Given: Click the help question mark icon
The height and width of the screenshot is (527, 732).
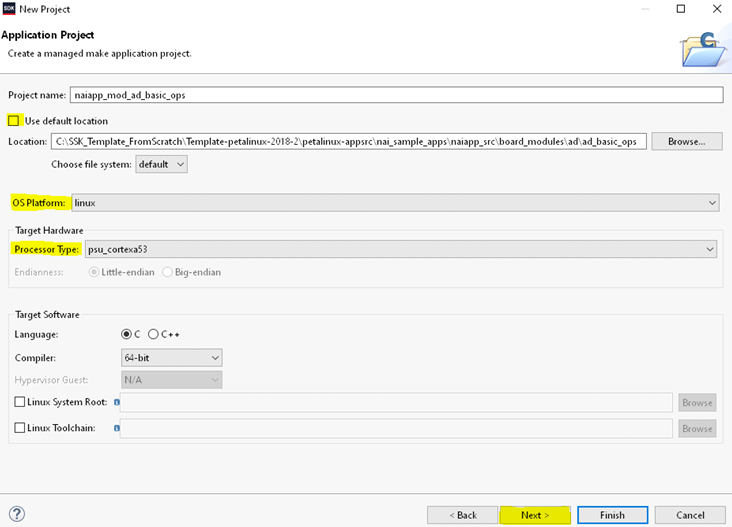Looking at the screenshot, I should point(16,515).
